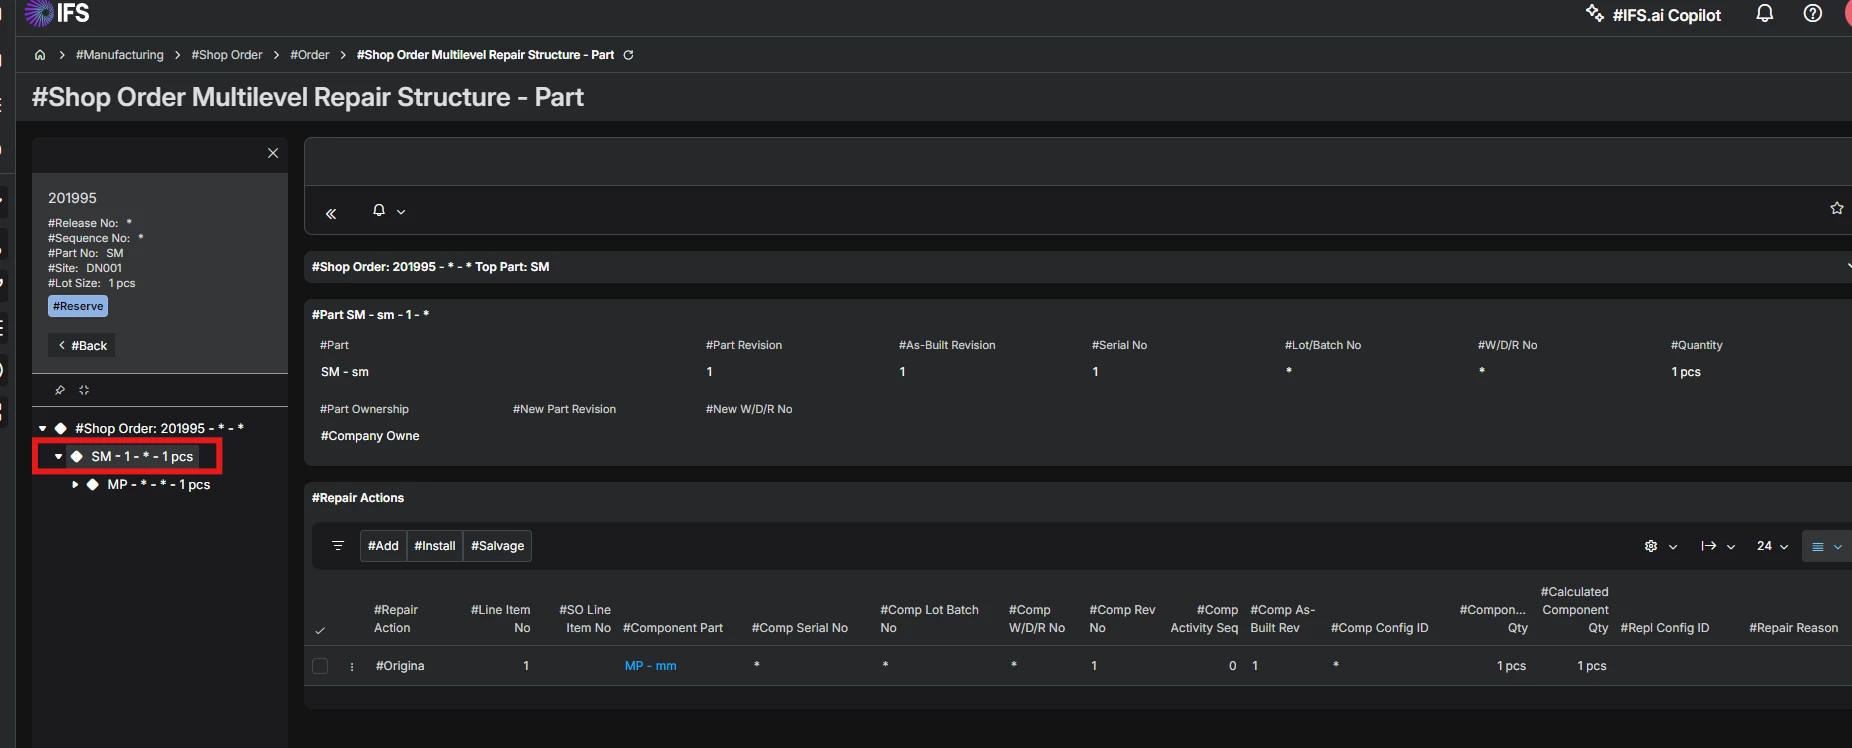
Task: Click the home breadcrumb icon
Action: pyautogui.click(x=40, y=55)
